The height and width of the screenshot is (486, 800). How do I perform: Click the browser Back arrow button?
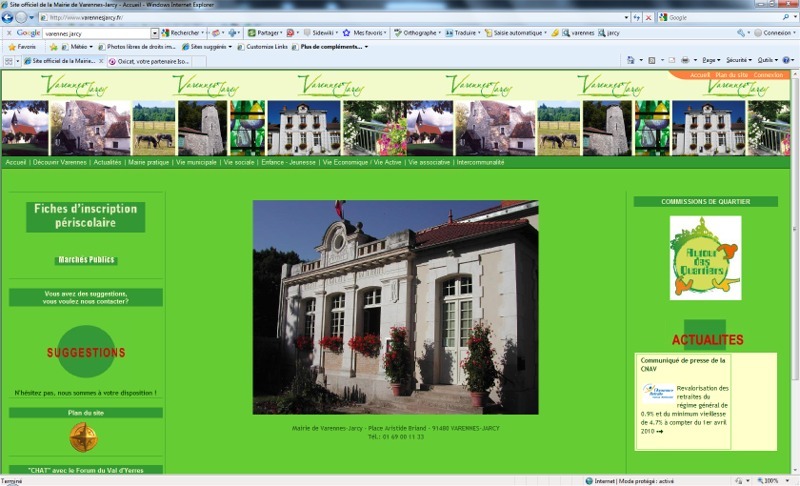pyautogui.click(x=7, y=17)
